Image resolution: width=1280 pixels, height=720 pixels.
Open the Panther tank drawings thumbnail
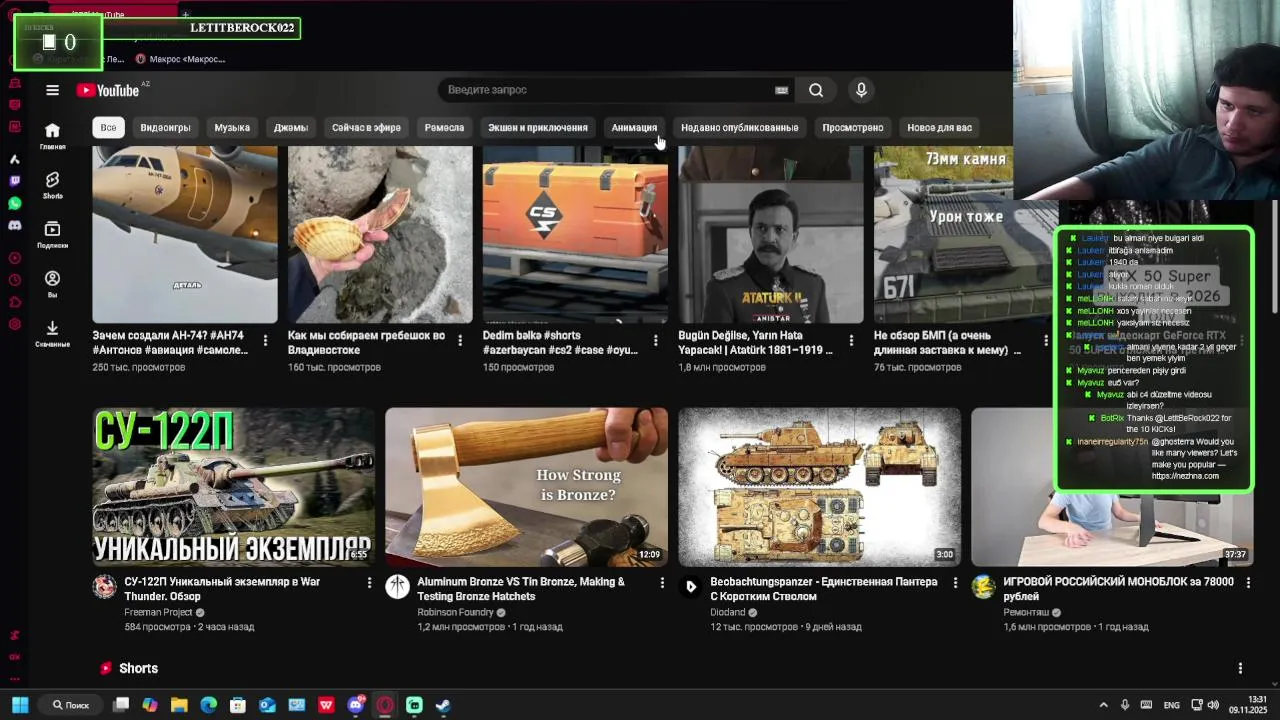click(x=820, y=487)
